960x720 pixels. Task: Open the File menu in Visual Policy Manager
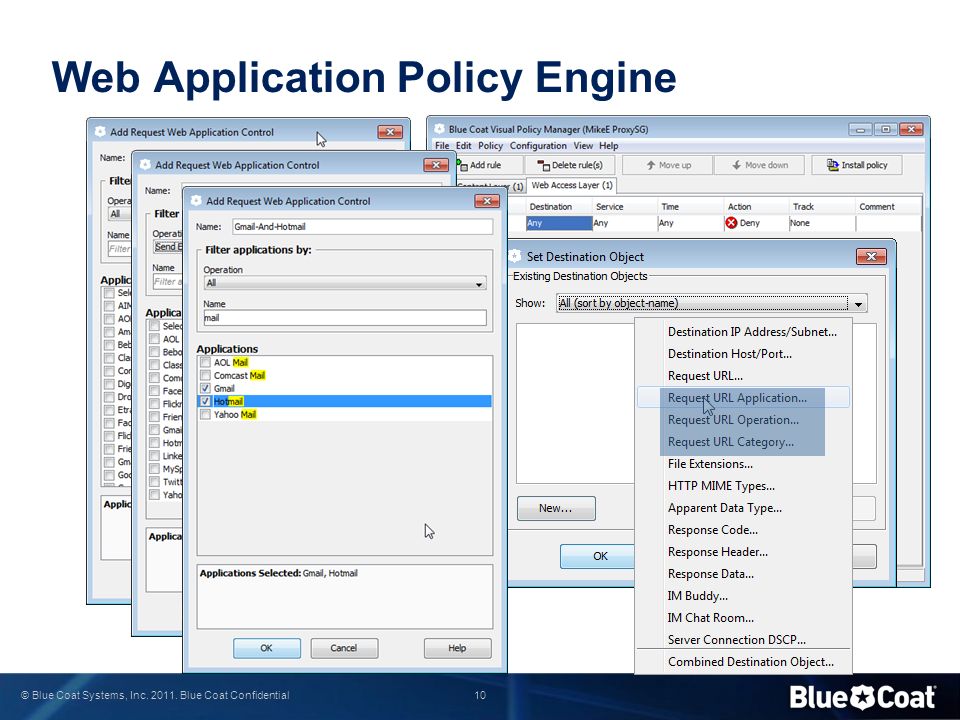pyautogui.click(x=442, y=146)
